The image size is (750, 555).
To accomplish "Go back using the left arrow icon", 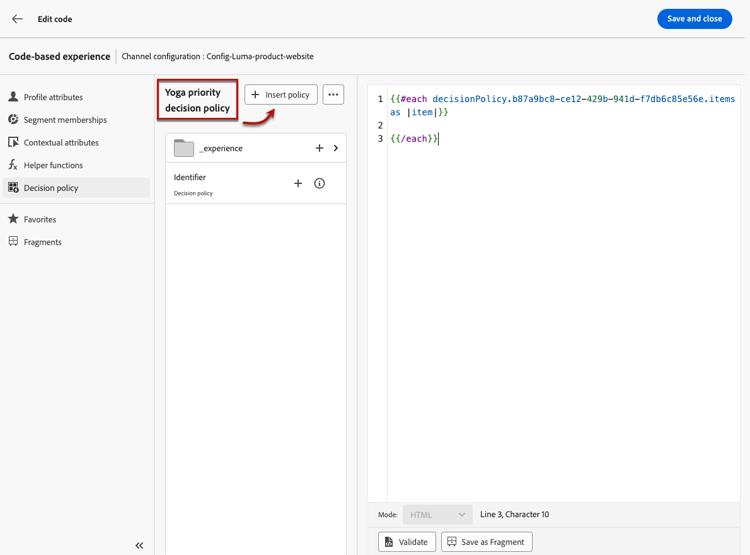I will click(x=17, y=19).
